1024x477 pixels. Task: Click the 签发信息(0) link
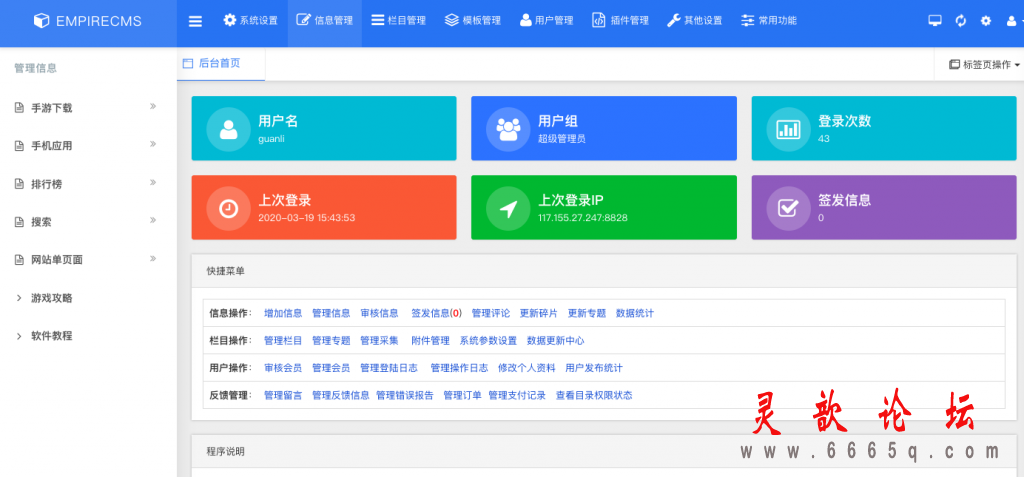point(436,313)
